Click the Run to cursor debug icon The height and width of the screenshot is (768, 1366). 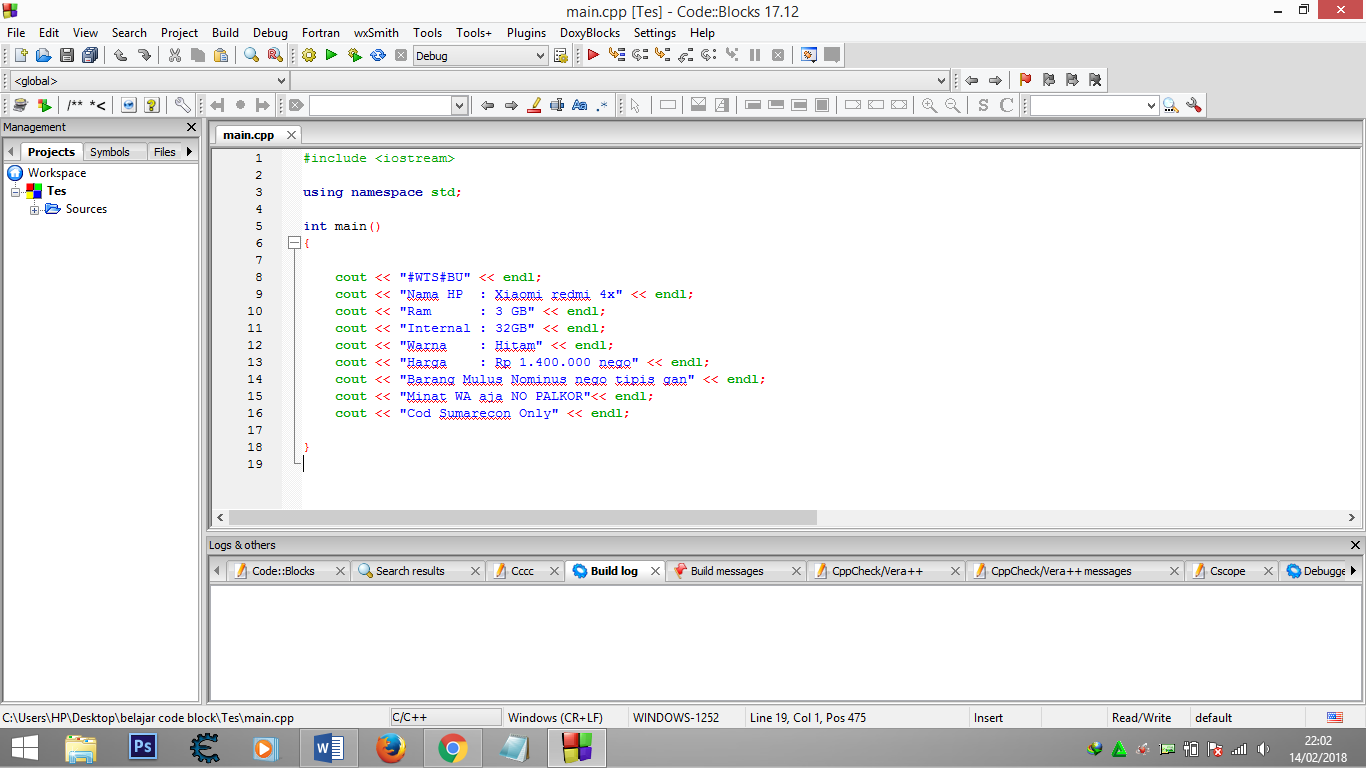pos(617,55)
